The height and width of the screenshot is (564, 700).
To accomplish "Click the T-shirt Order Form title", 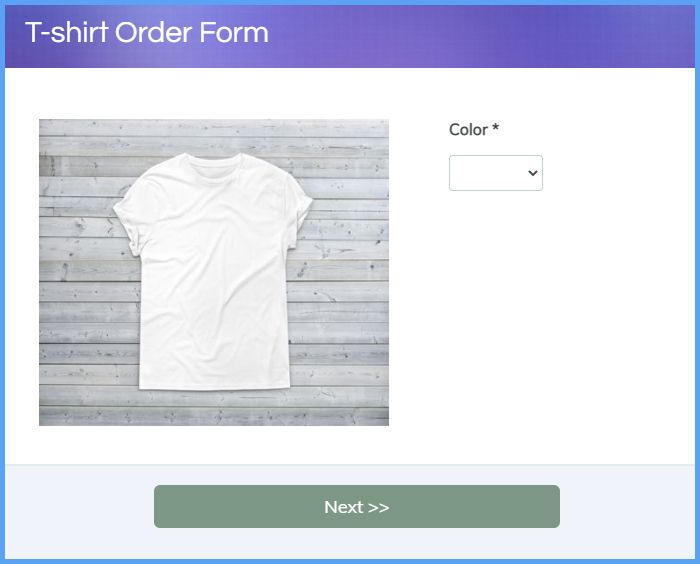I will [x=147, y=33].
